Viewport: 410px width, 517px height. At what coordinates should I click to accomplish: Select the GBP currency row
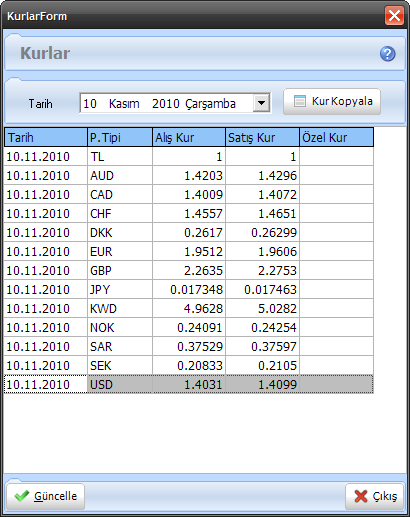click(189, 270)
